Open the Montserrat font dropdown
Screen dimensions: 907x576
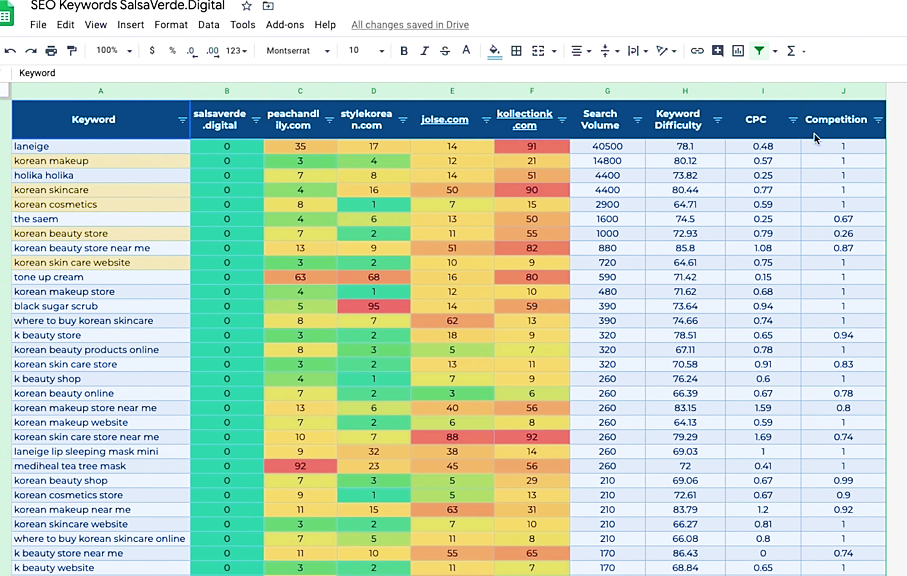click(x=297, y=51)
